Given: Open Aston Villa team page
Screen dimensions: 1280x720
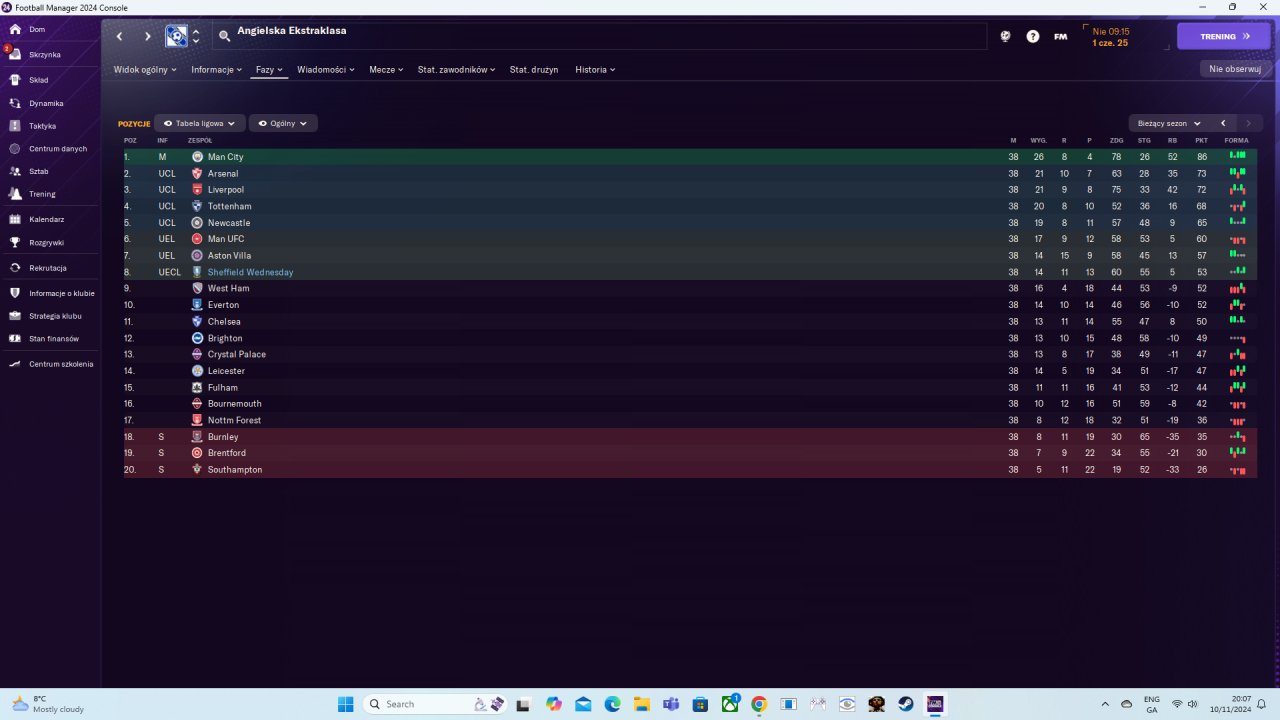Looking at the screenshot, I should pos(229,256).
